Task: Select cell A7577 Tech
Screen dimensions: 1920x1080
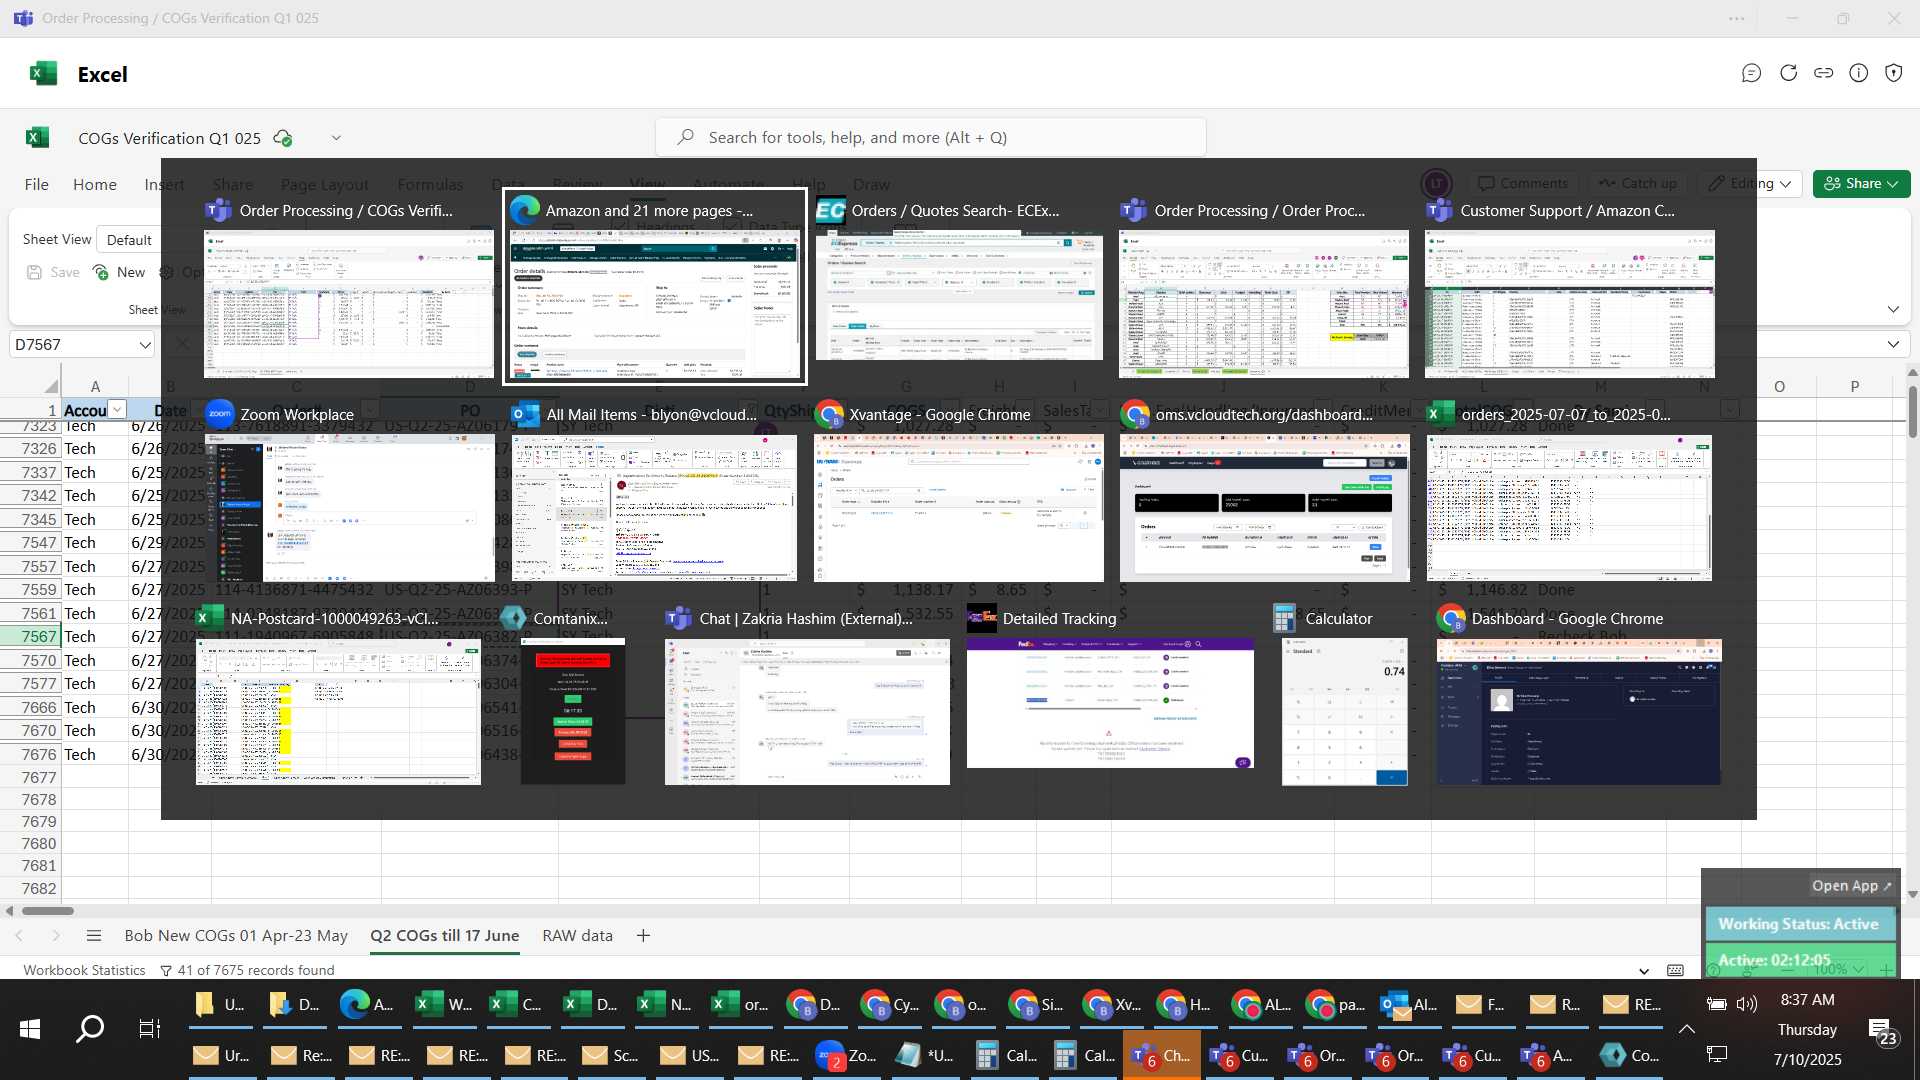Action: coord(95,684)
